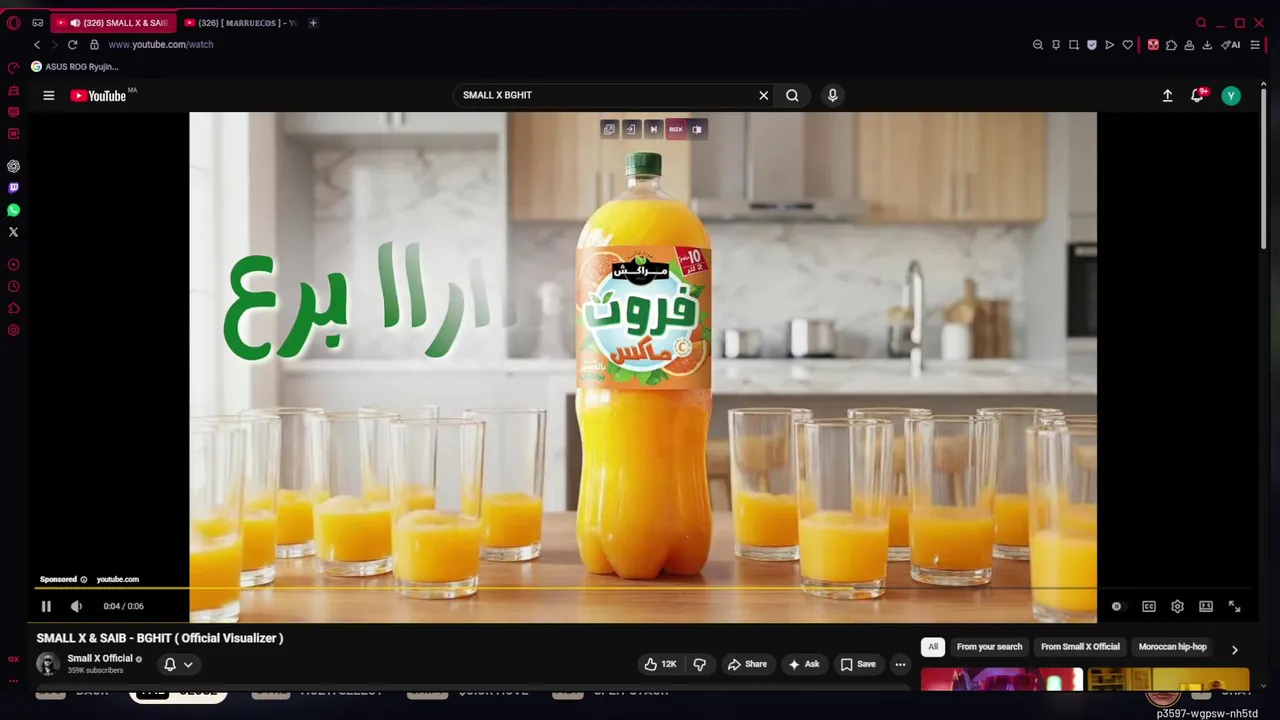This screenshot has height=720, width=1280.
Task: Open the browser profile icon in toolbar
Action: tap(1189, 45)
